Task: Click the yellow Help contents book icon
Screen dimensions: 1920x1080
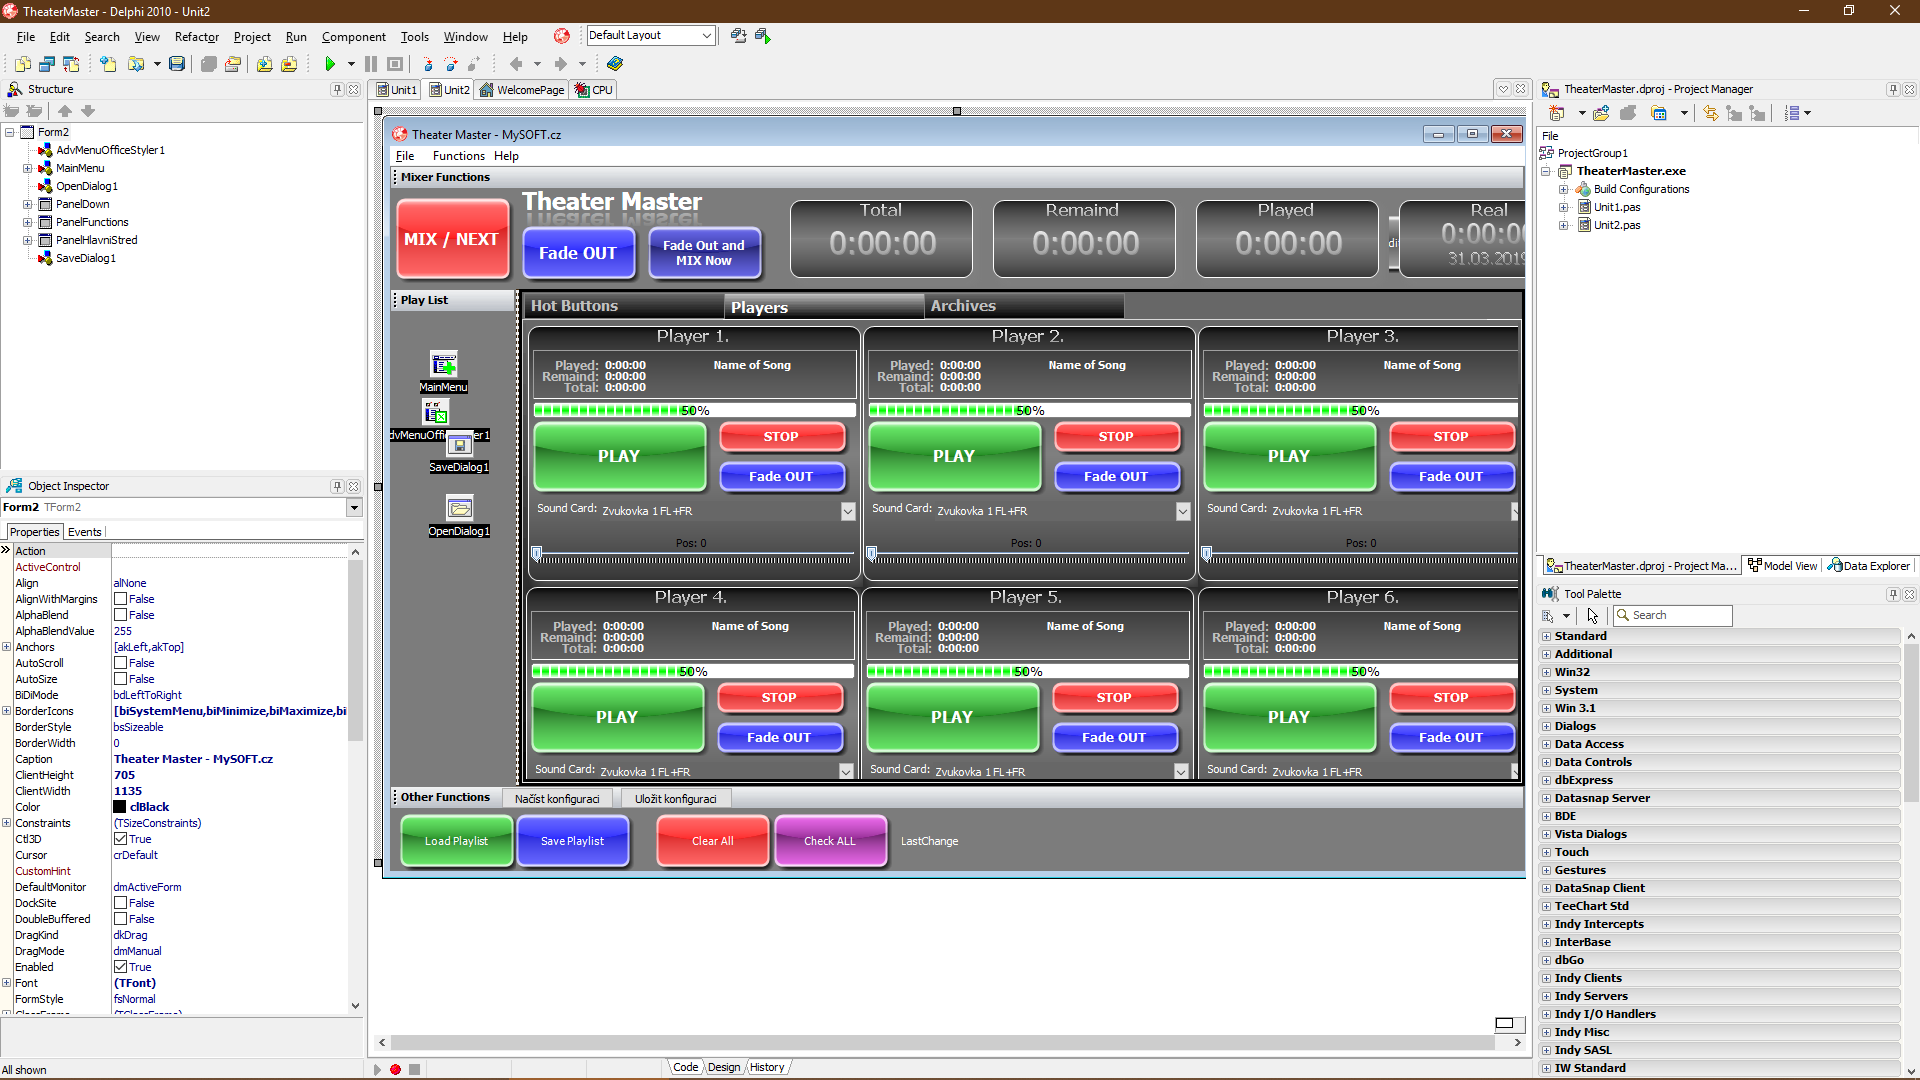Action: point(615,64)
